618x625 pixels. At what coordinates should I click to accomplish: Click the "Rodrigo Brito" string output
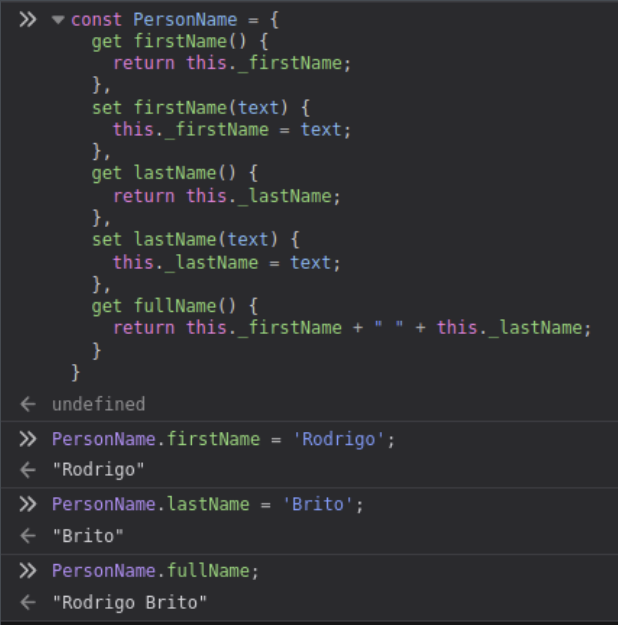coord(130,603)
